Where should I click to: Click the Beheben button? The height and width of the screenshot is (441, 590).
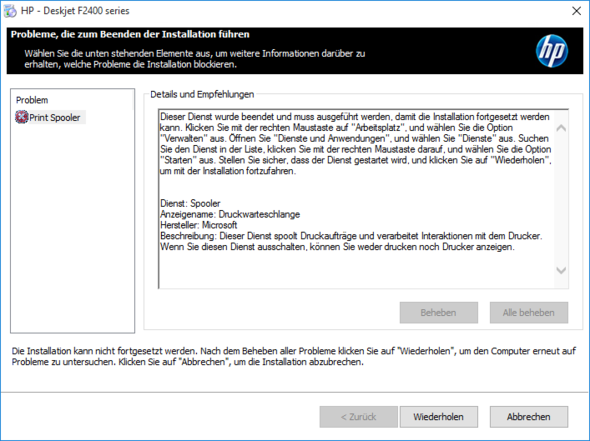pyautogui.click(x=439, y=312)
